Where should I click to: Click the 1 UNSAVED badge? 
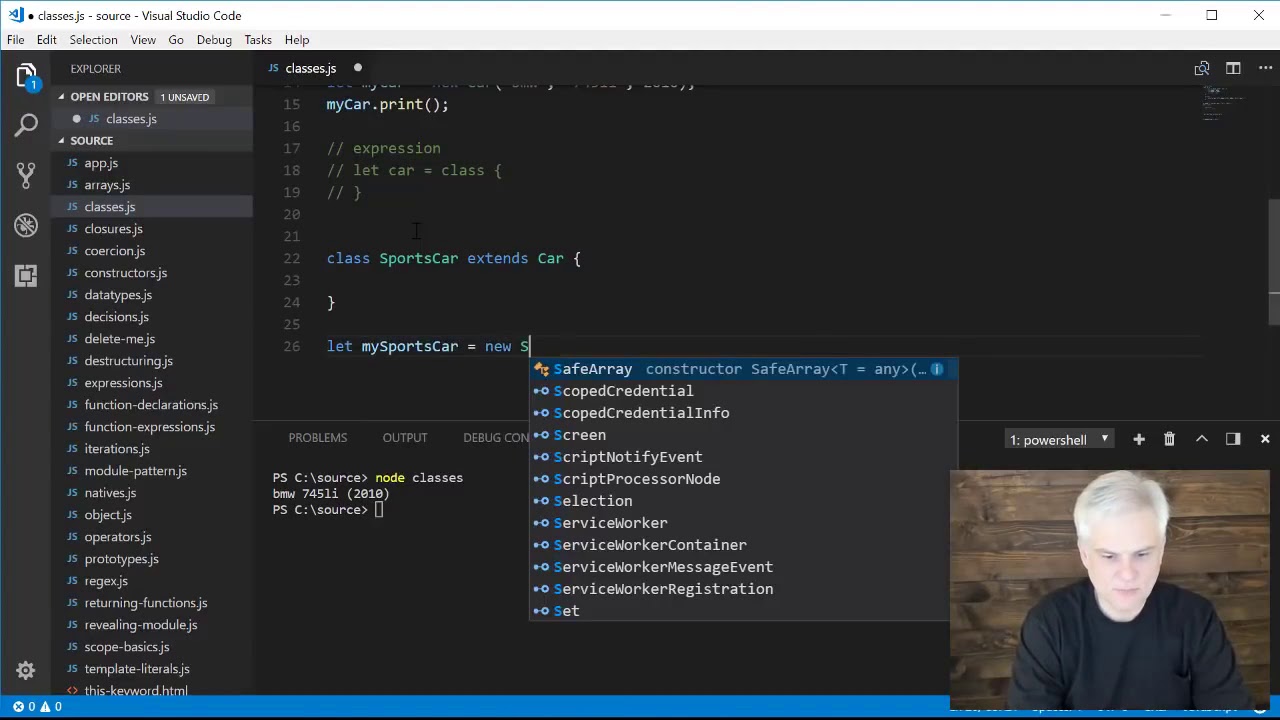tap(184, 97)
